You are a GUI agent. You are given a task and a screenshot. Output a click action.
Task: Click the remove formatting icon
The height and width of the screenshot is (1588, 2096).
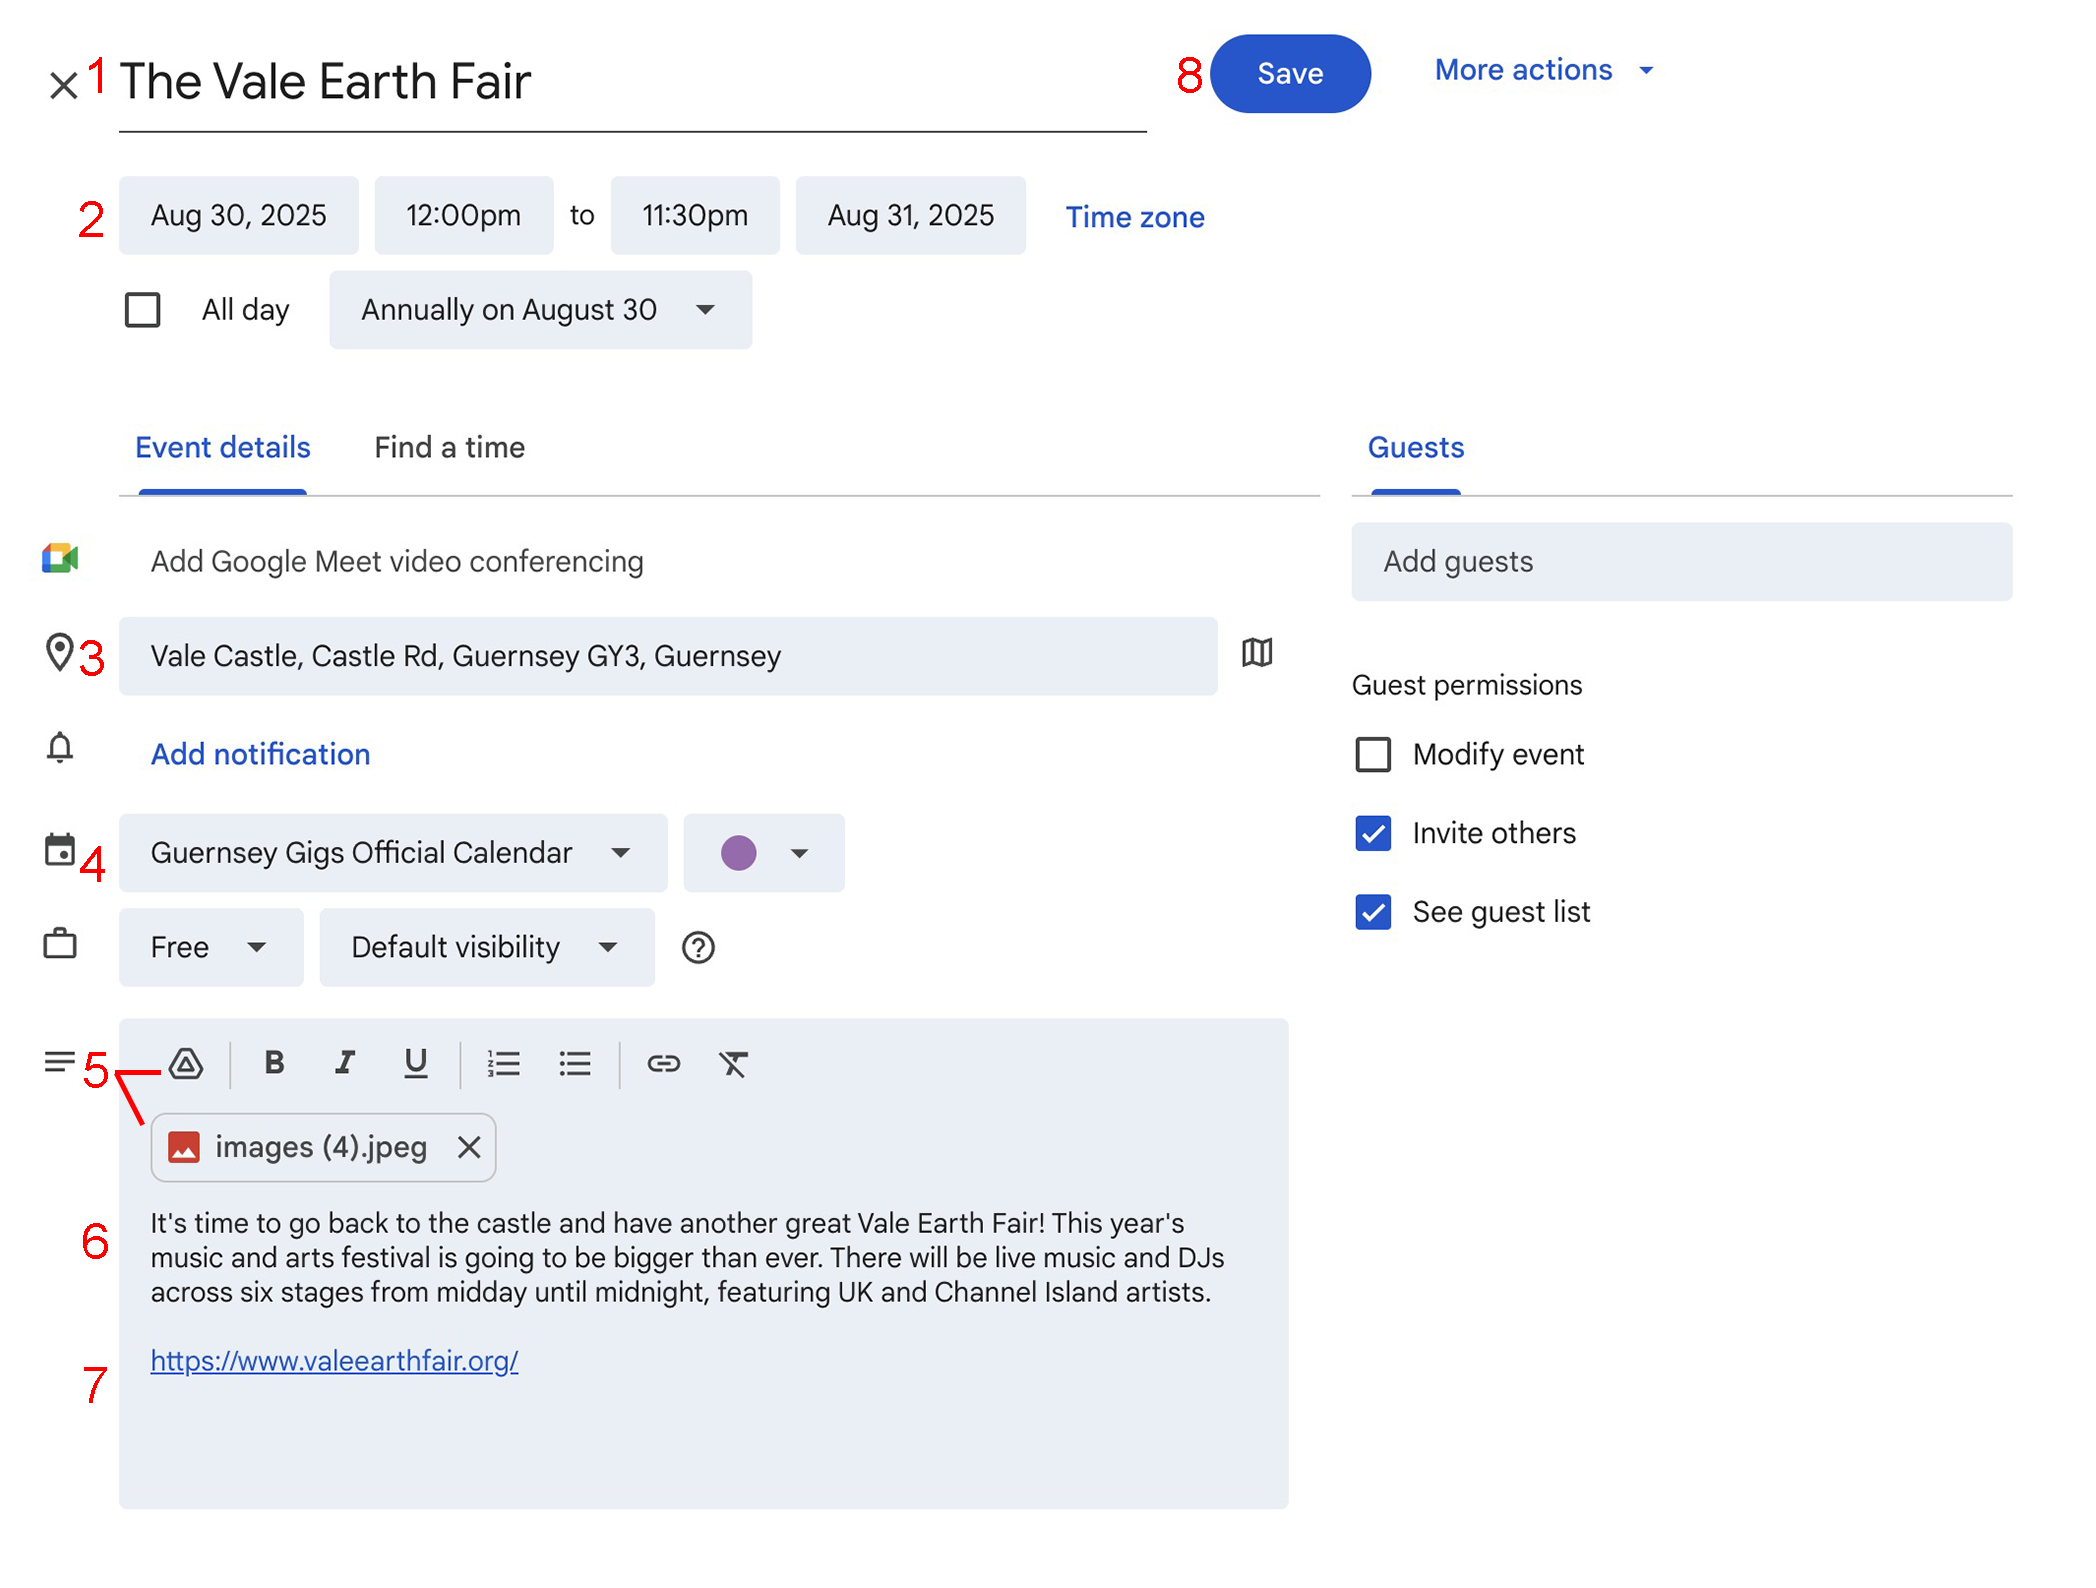[733, 1063]
